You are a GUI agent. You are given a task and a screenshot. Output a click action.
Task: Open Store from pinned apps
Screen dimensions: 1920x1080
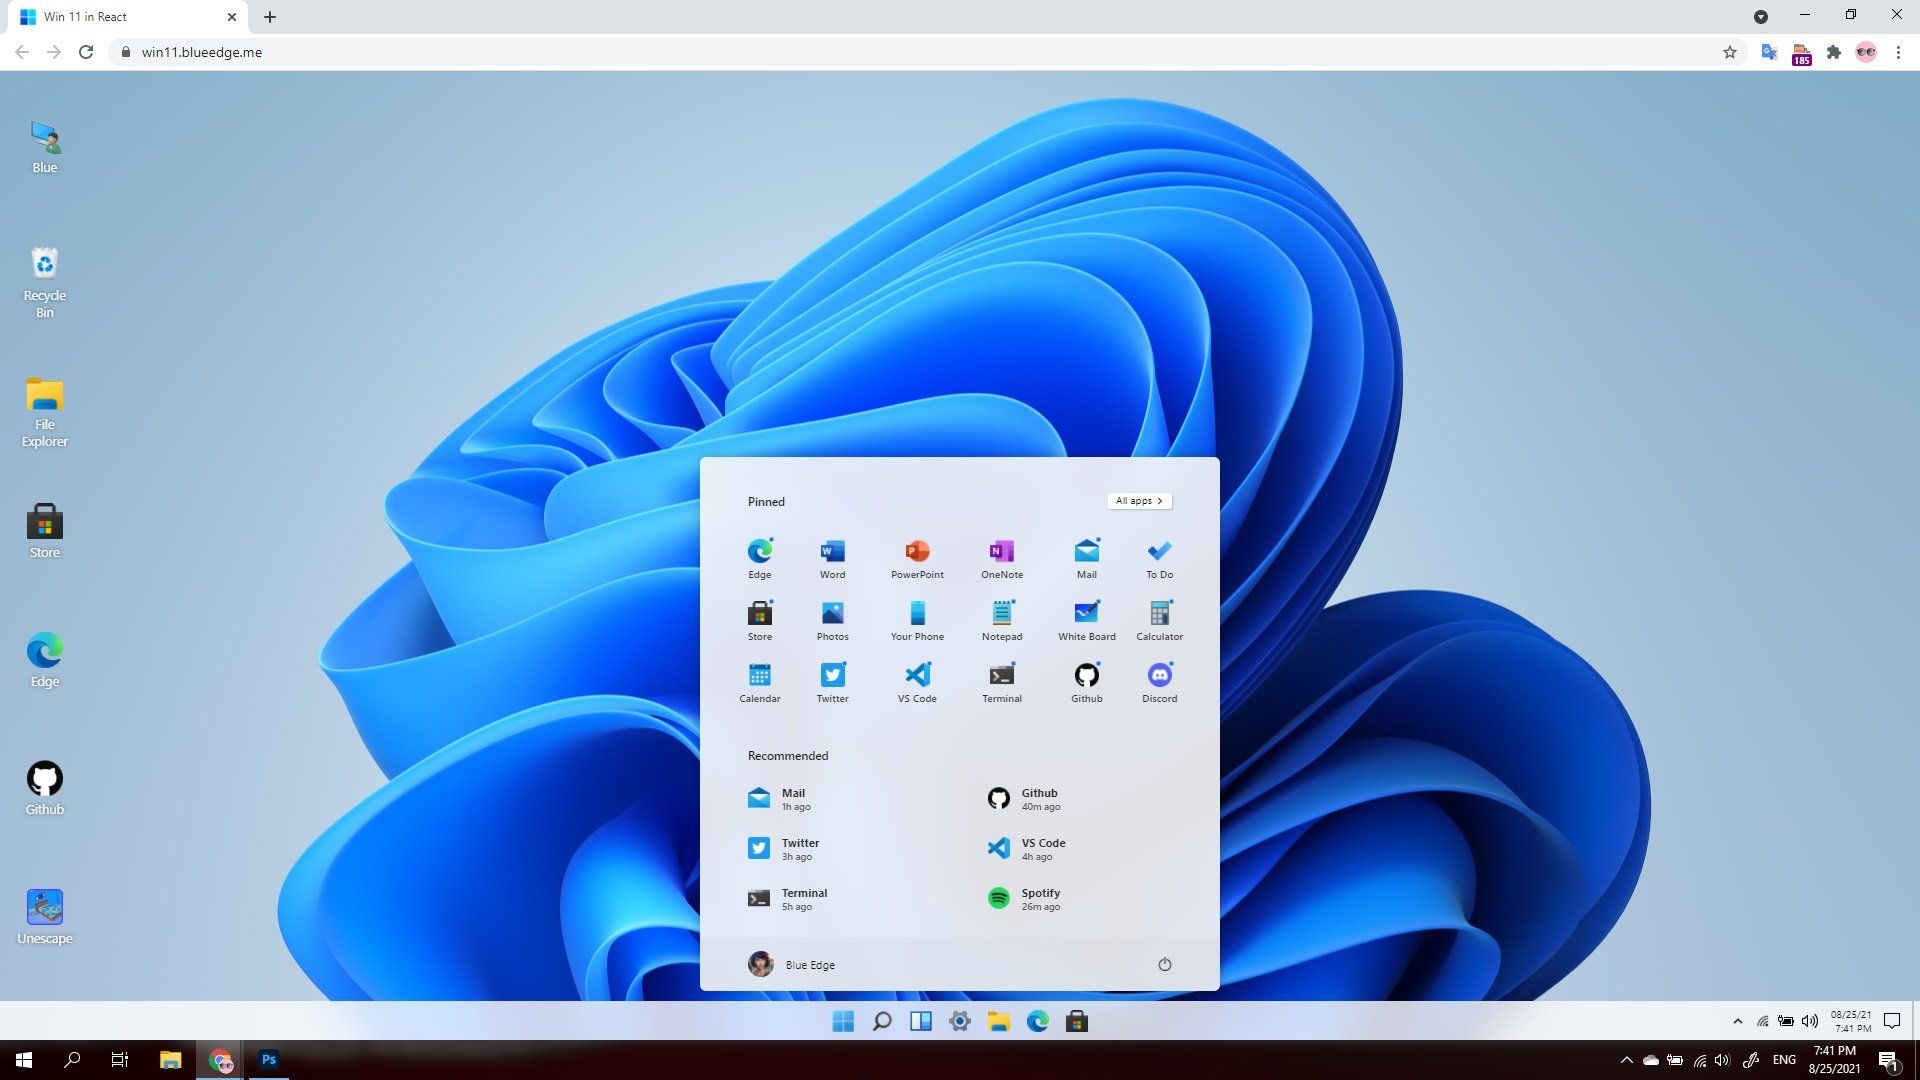point(760,621)
